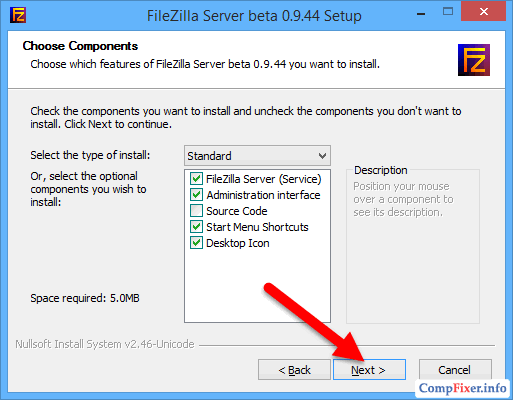This screenshot has width=513, height=400.
Task: Go to previous step with Back
Action: (294, 370)
